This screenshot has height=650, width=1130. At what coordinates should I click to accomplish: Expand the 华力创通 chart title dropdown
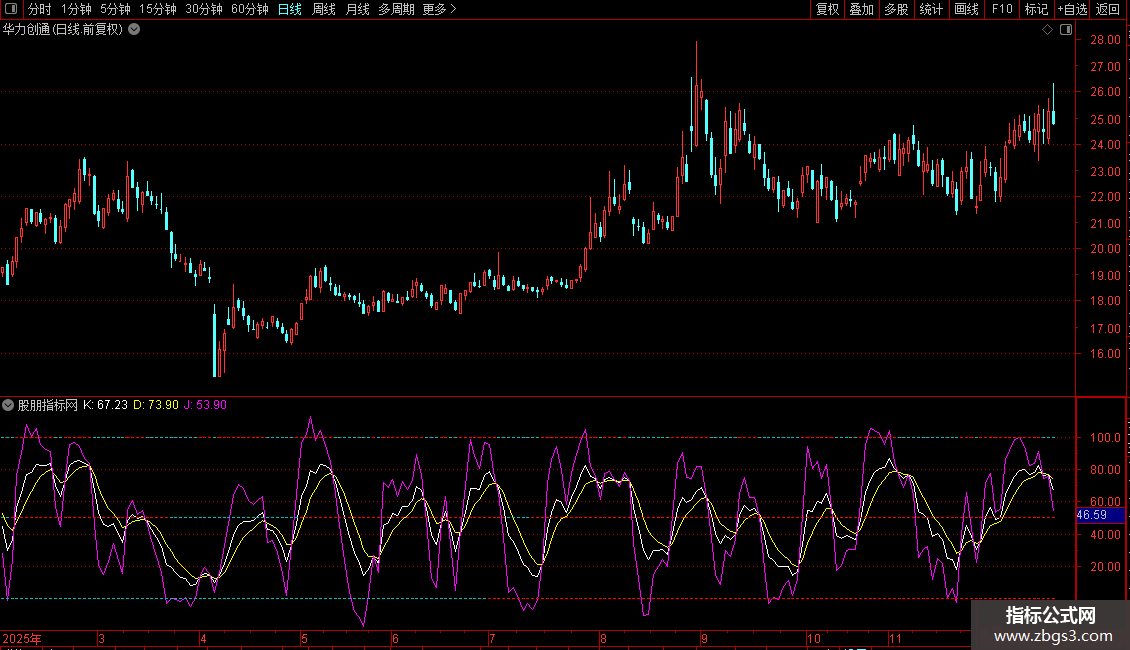point(135,30)
